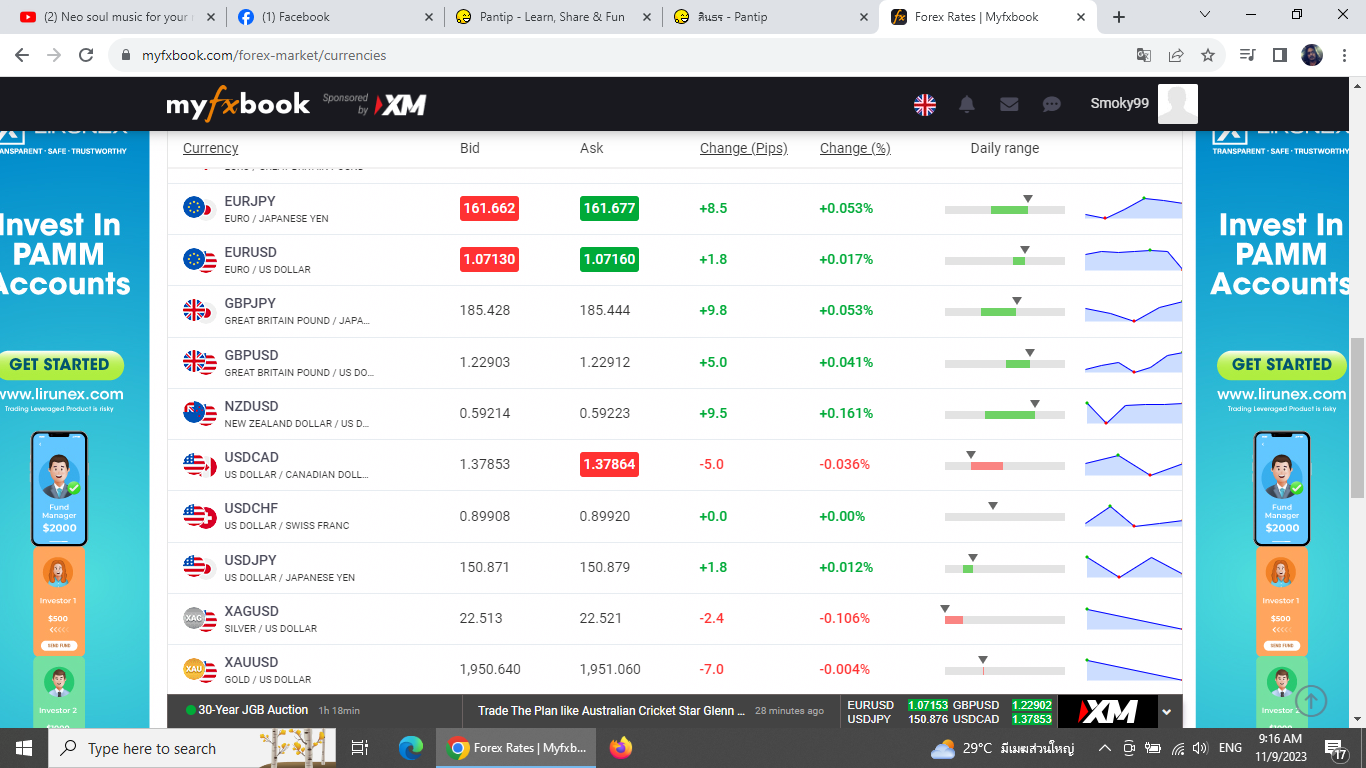Click the myfxbook logo
This screenshot has height=768, width=1366.
pos(238,104)
